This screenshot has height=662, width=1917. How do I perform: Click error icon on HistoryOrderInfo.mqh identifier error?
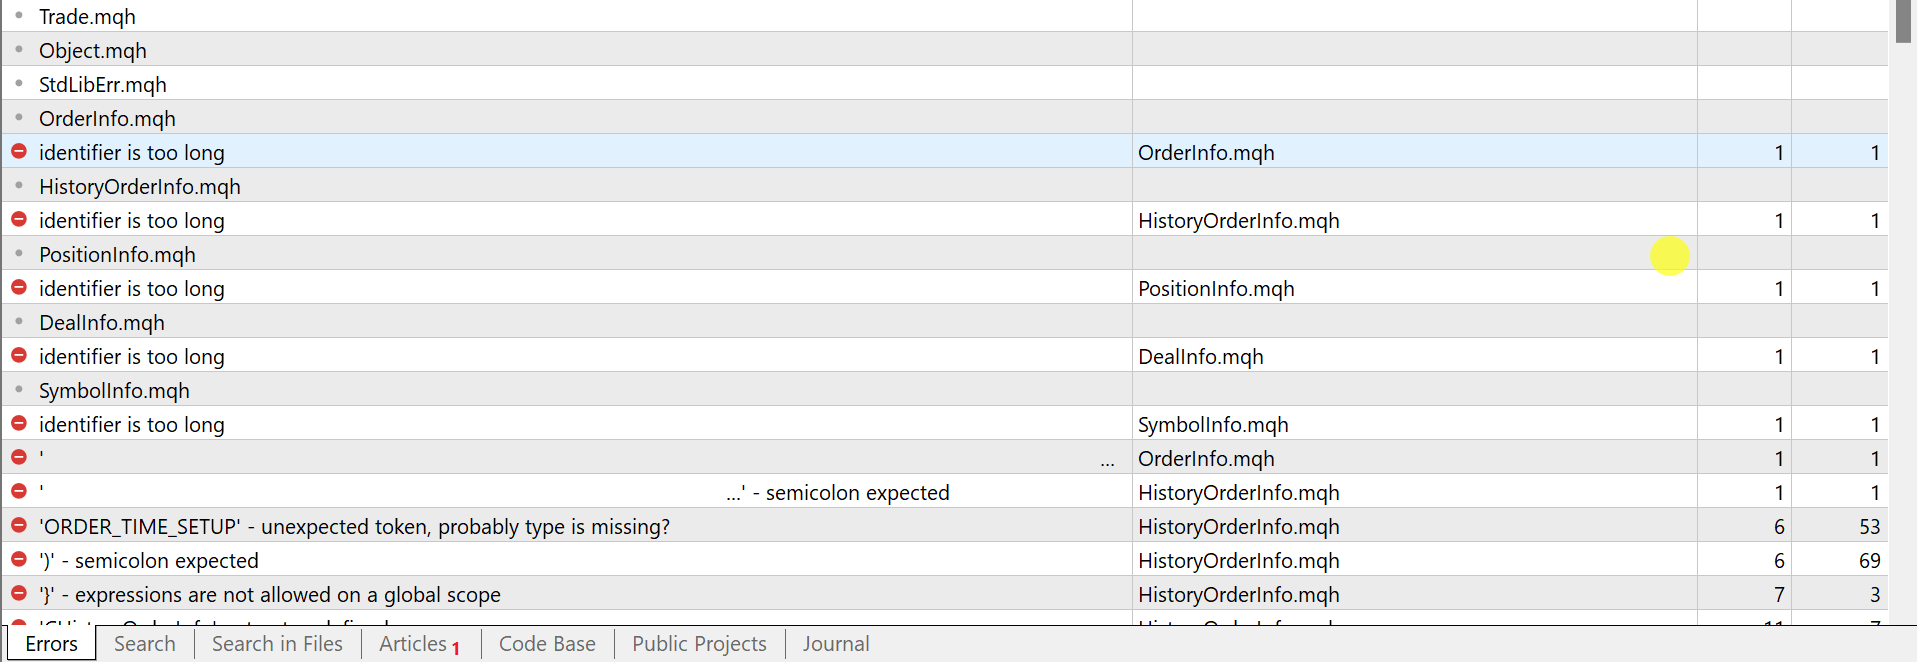pos(19,220)
